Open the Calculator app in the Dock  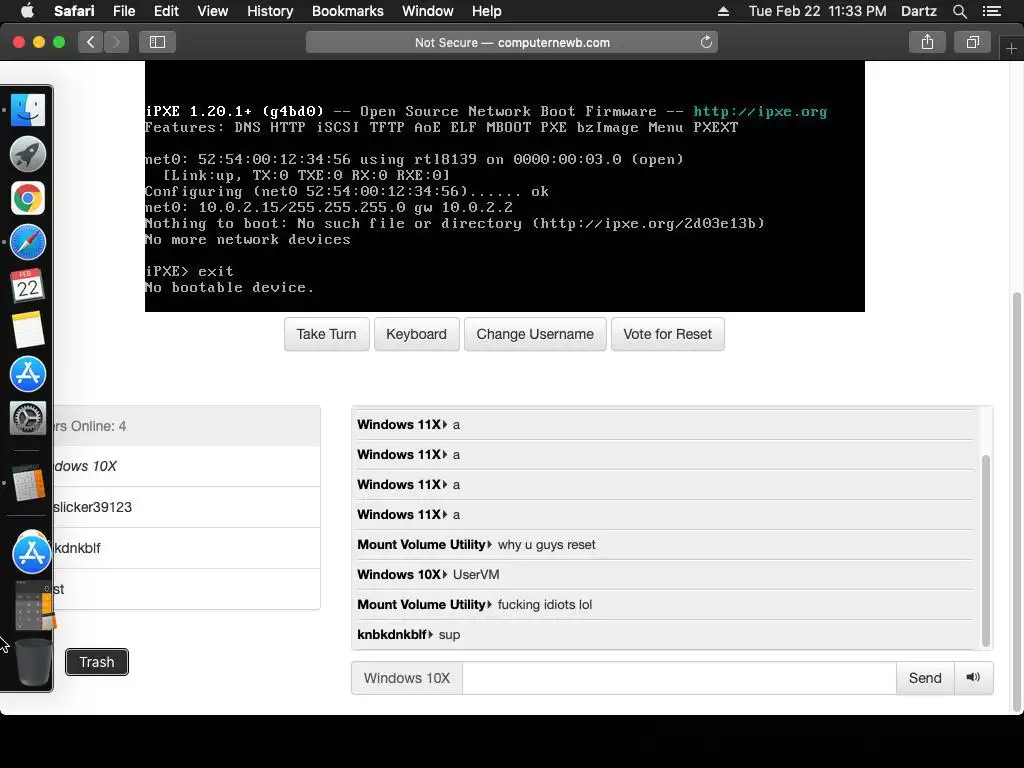click(x=29, y=483)
